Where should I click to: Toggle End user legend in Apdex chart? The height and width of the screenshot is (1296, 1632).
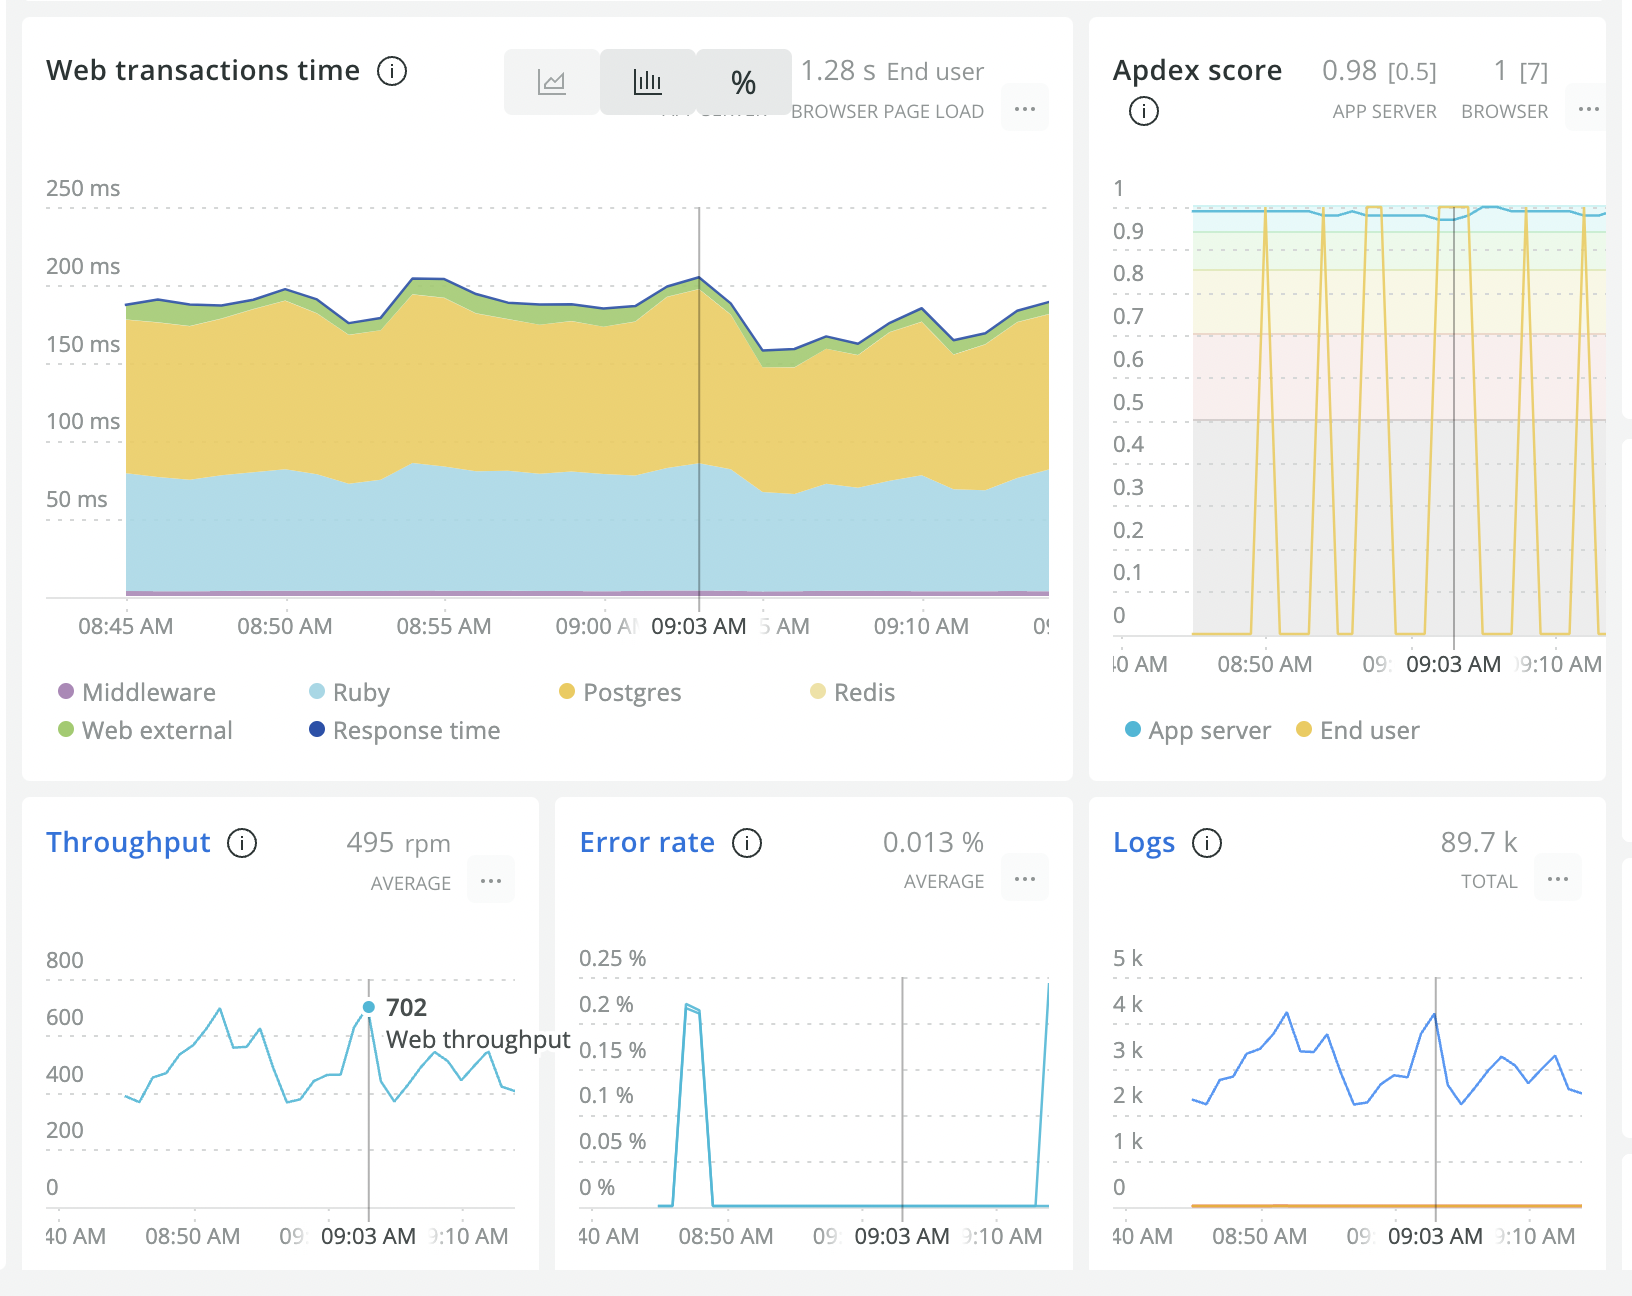[x=1357, y=730]
